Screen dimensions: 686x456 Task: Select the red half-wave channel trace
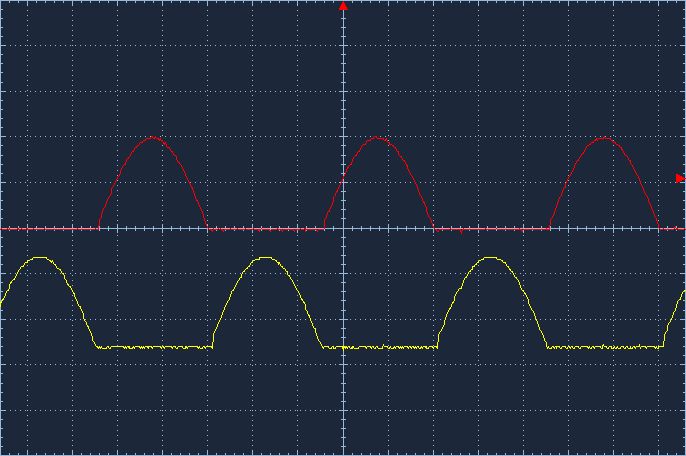(x=343, y=184)
